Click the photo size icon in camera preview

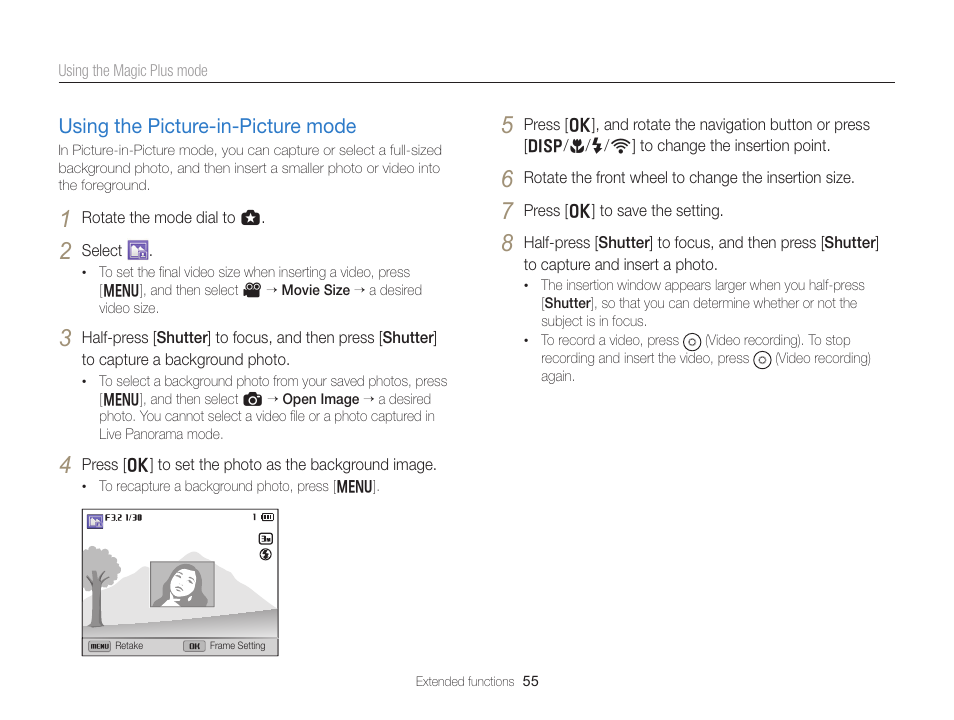(266, 539)
